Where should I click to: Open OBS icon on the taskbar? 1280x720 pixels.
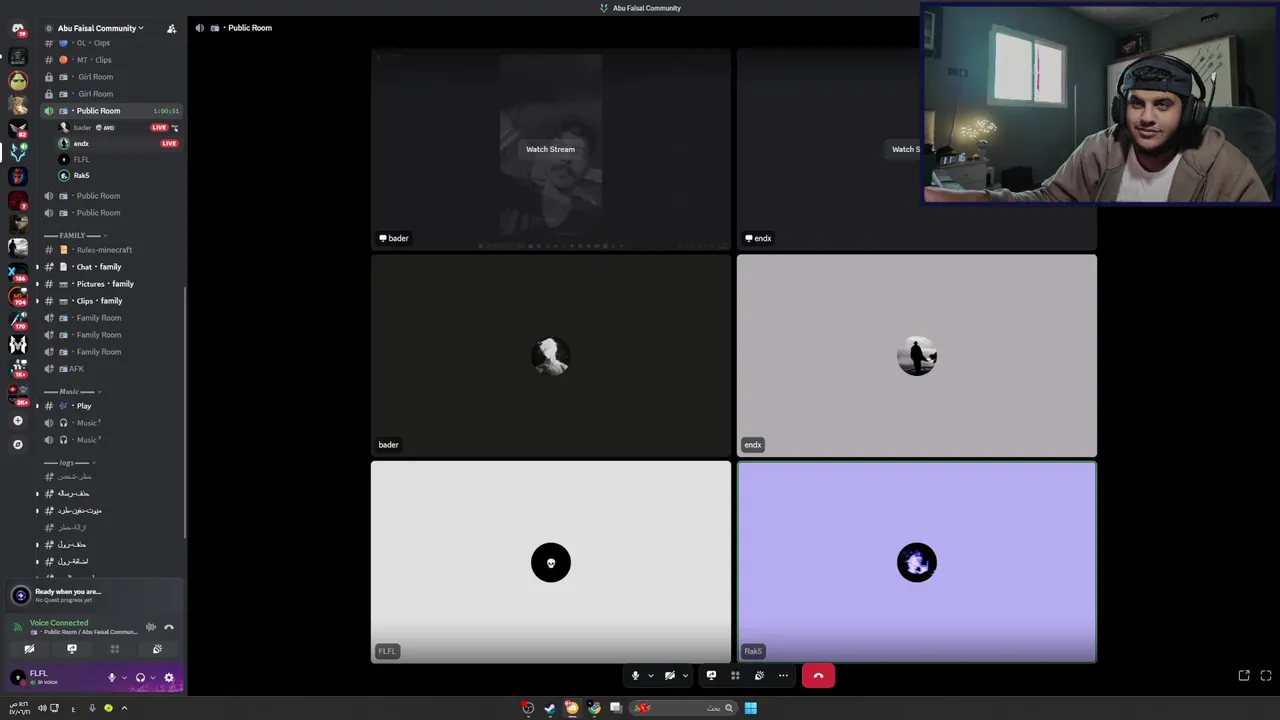pyautogui.click(x=528, y=708)
